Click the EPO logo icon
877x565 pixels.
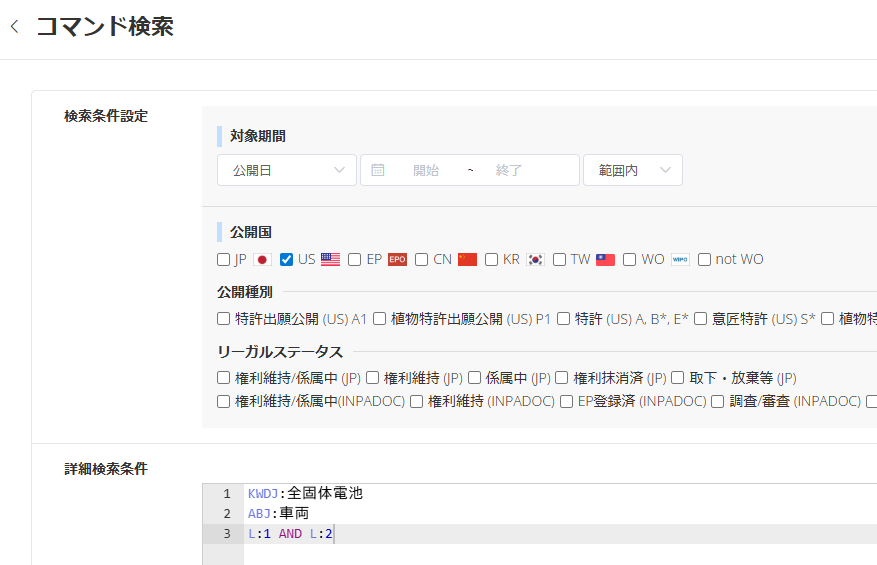[x=397, y=260]
